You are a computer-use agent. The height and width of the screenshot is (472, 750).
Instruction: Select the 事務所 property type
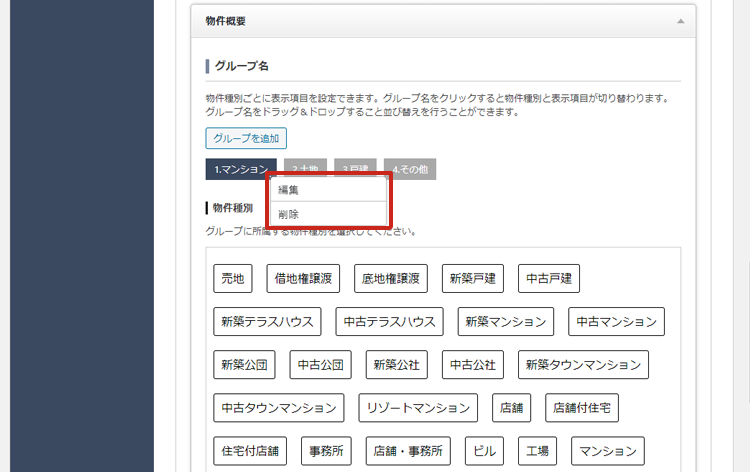pyautogui.click(x=326, y=451)
